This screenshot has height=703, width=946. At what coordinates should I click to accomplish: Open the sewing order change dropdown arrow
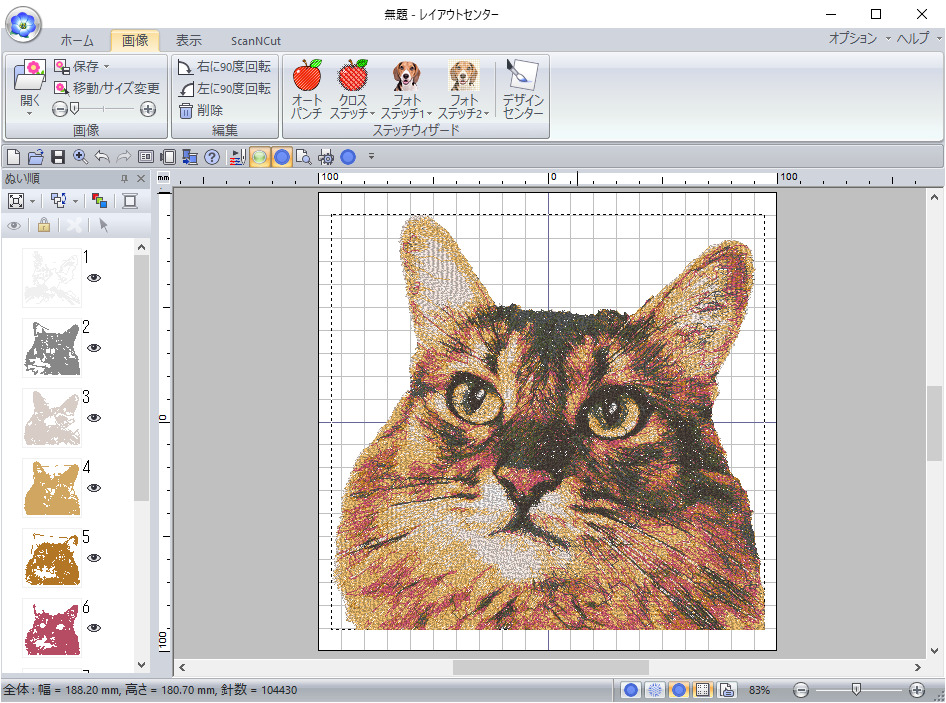75,202
